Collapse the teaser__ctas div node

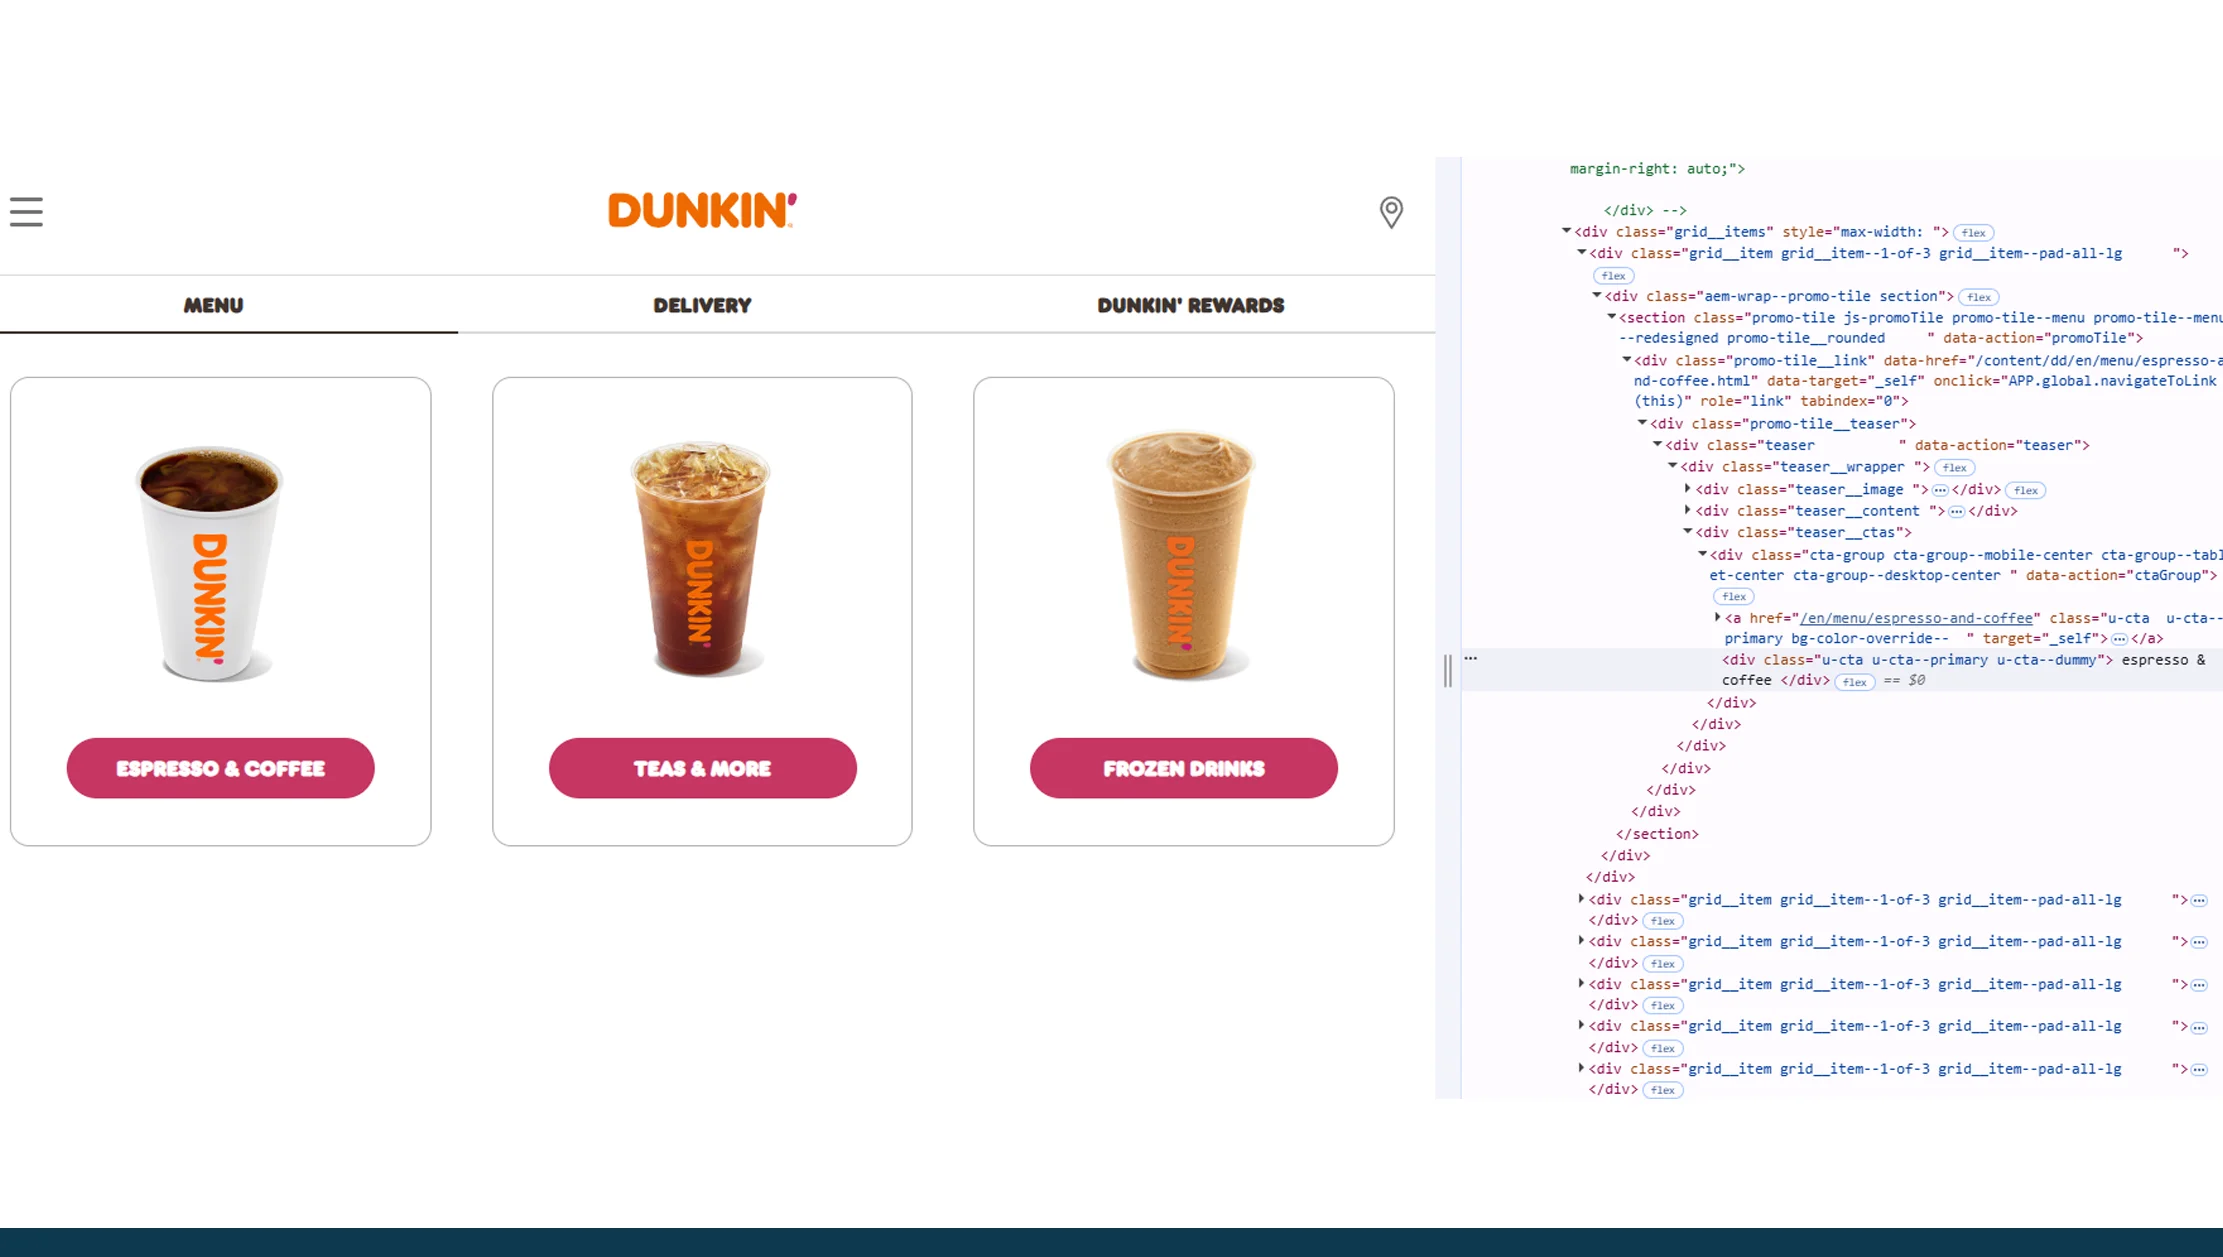1687,532
